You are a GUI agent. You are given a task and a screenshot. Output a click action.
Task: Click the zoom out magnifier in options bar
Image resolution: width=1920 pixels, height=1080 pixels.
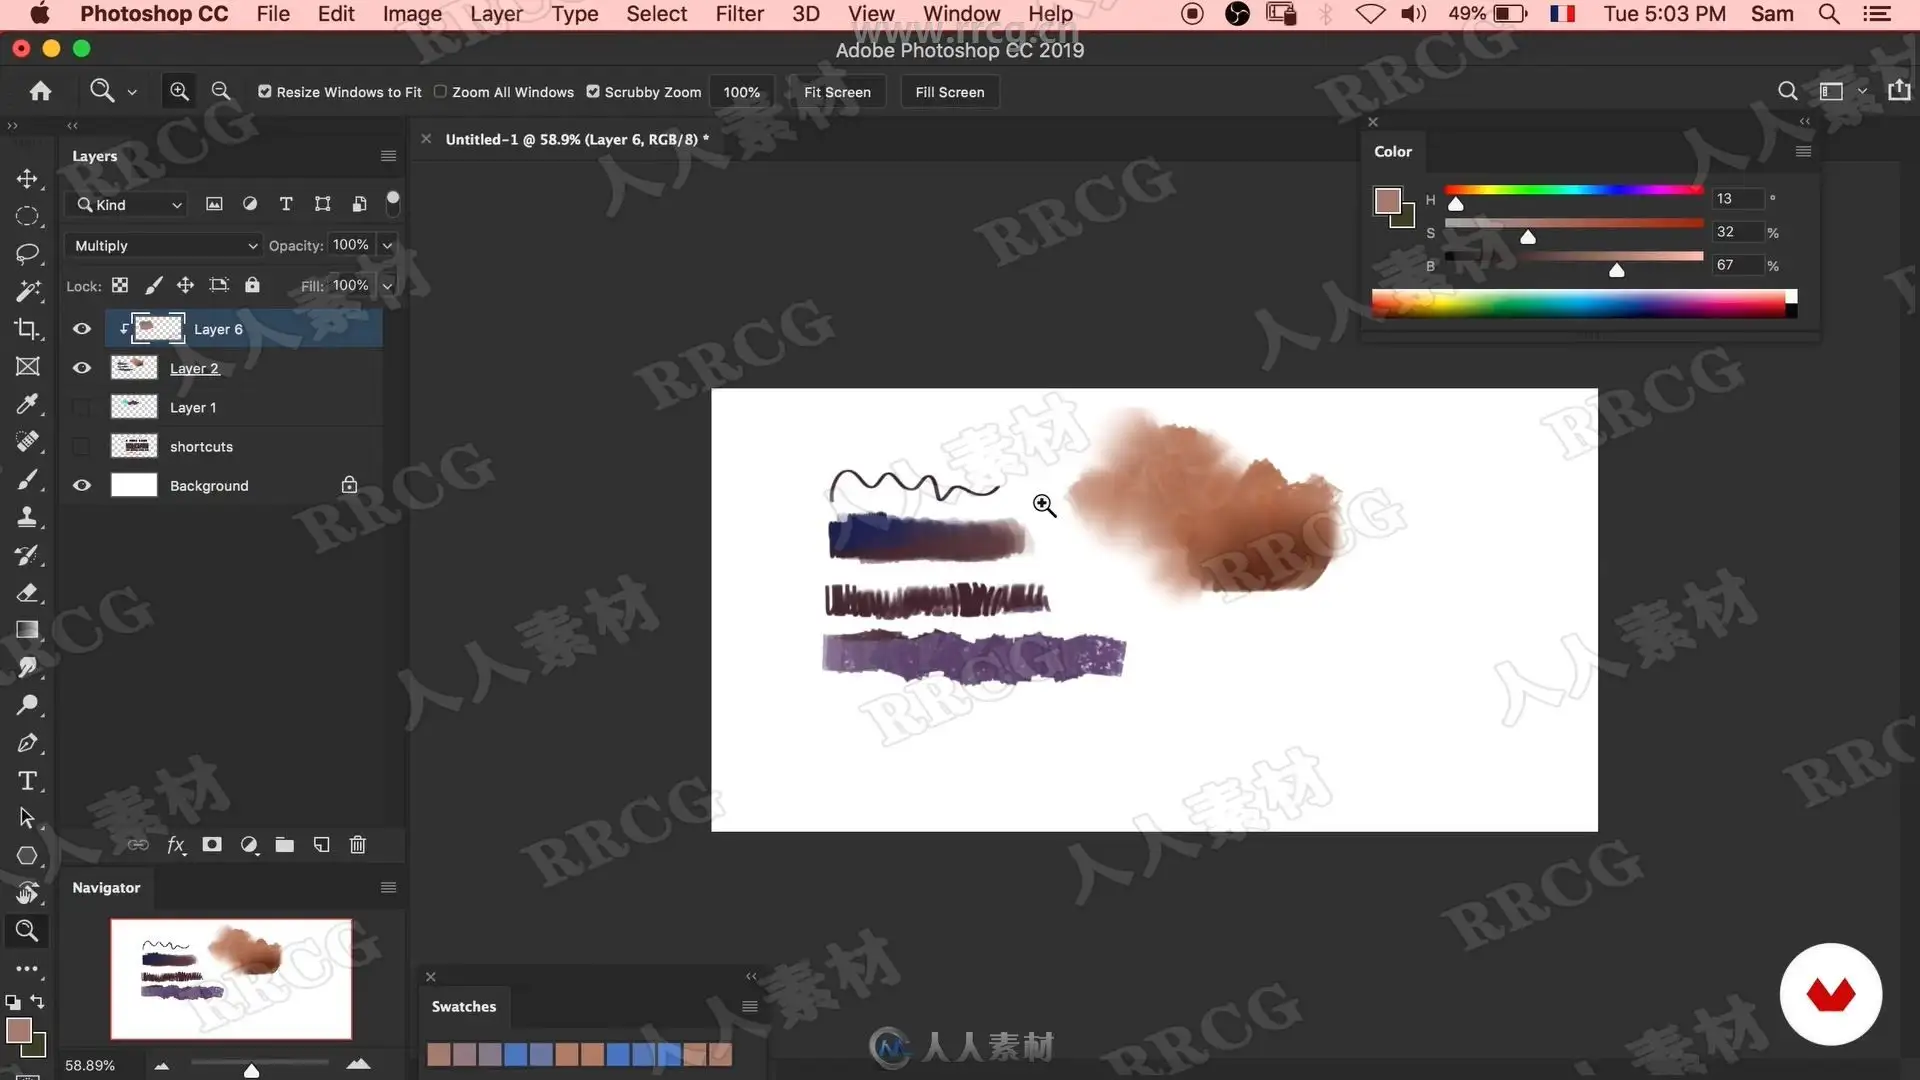click(x=221, y=91)
